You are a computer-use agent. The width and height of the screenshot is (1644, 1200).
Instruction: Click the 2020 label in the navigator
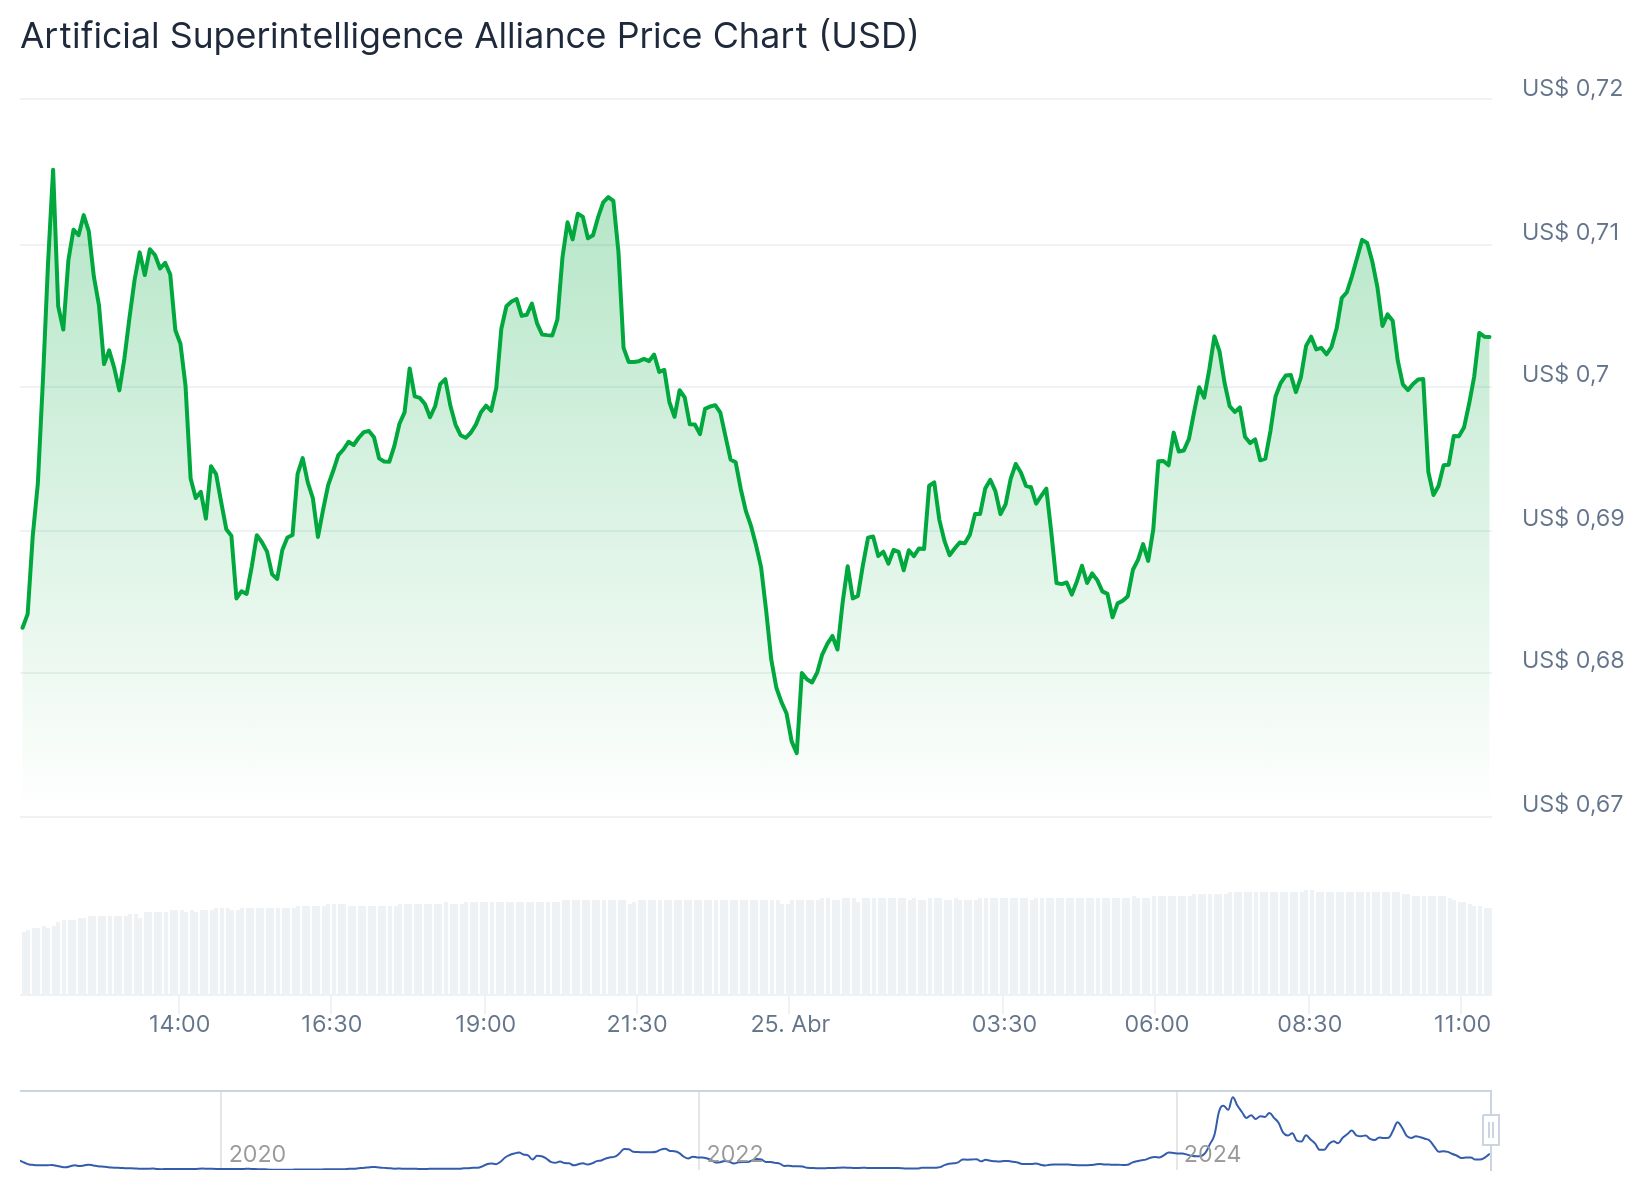click(x=257, y=1154)
